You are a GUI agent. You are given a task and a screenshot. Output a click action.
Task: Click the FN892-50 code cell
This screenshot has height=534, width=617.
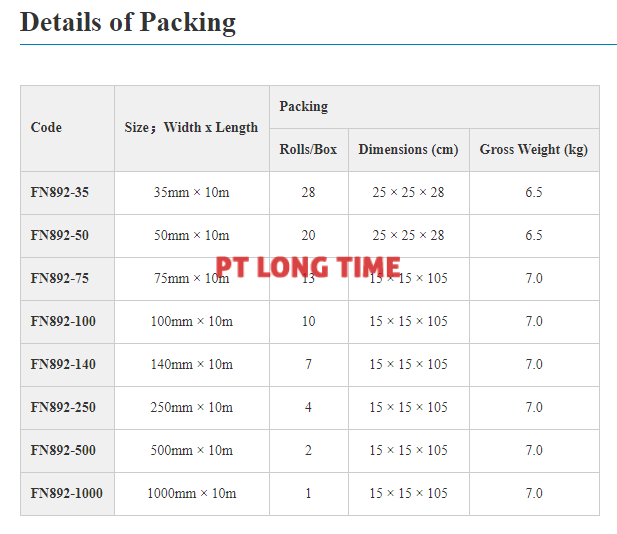pyautogui.click(x=59, y=235)
